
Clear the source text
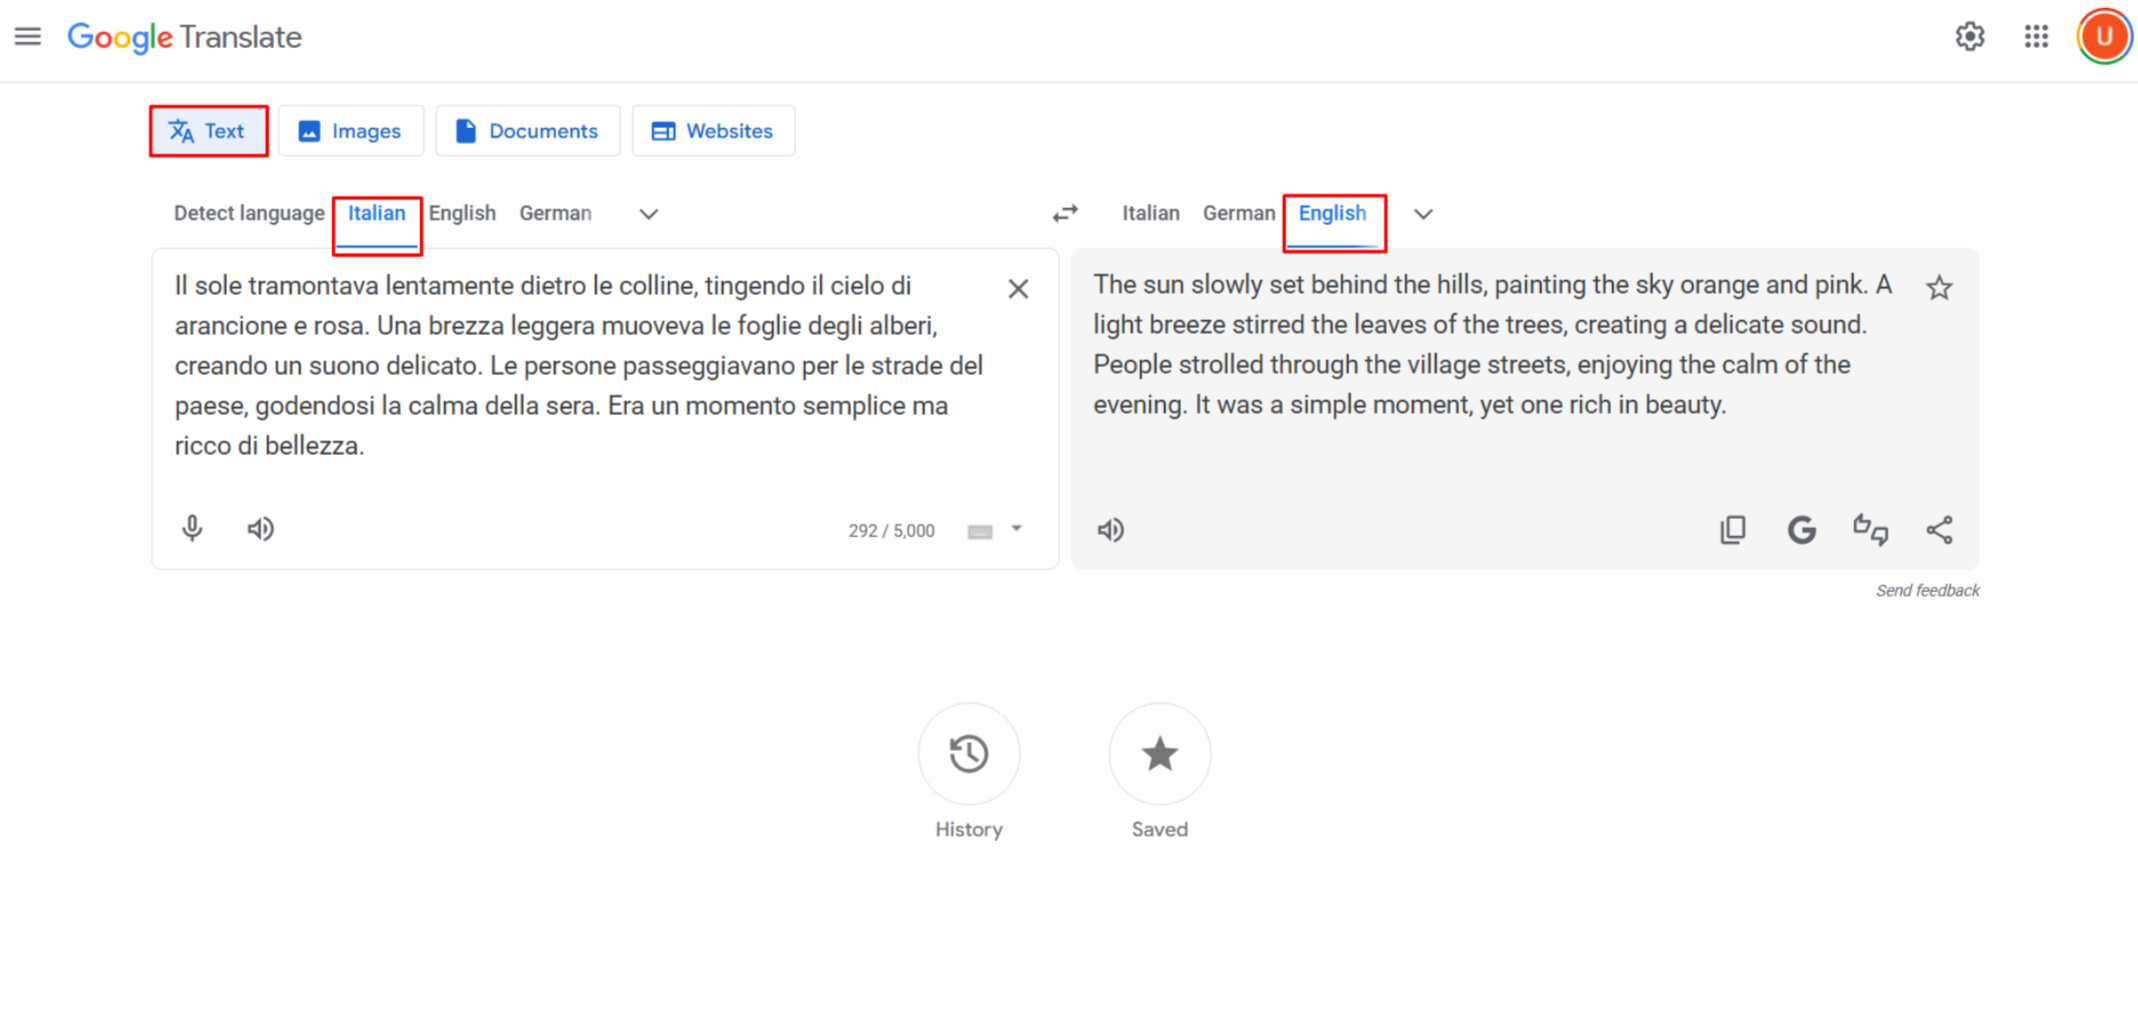click(x=1018, y=289)
